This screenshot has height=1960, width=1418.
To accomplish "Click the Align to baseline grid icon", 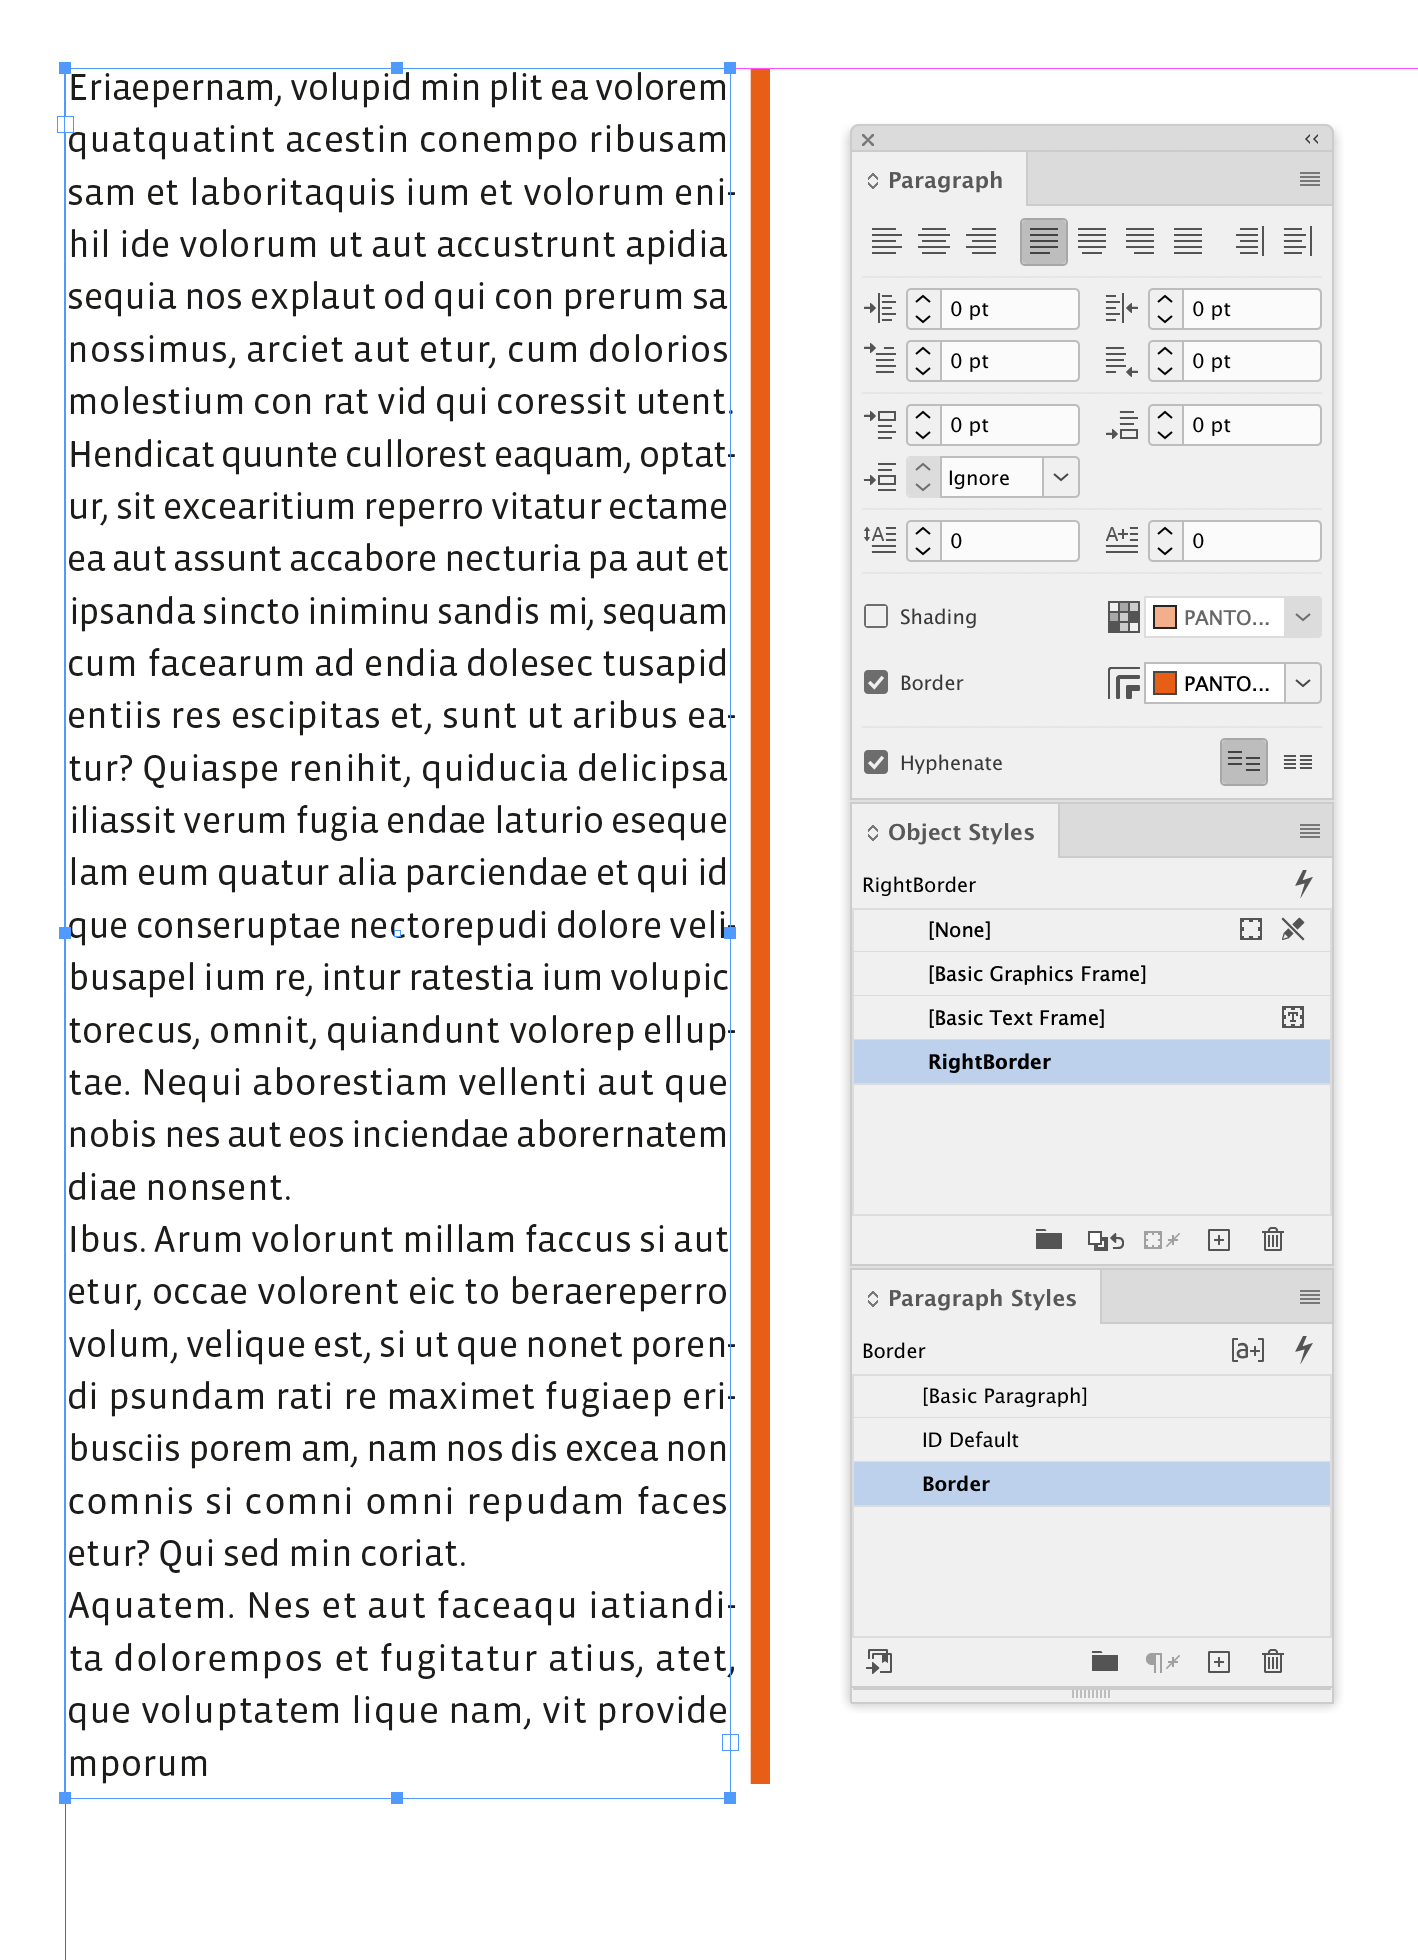I will coord(1298,762).
